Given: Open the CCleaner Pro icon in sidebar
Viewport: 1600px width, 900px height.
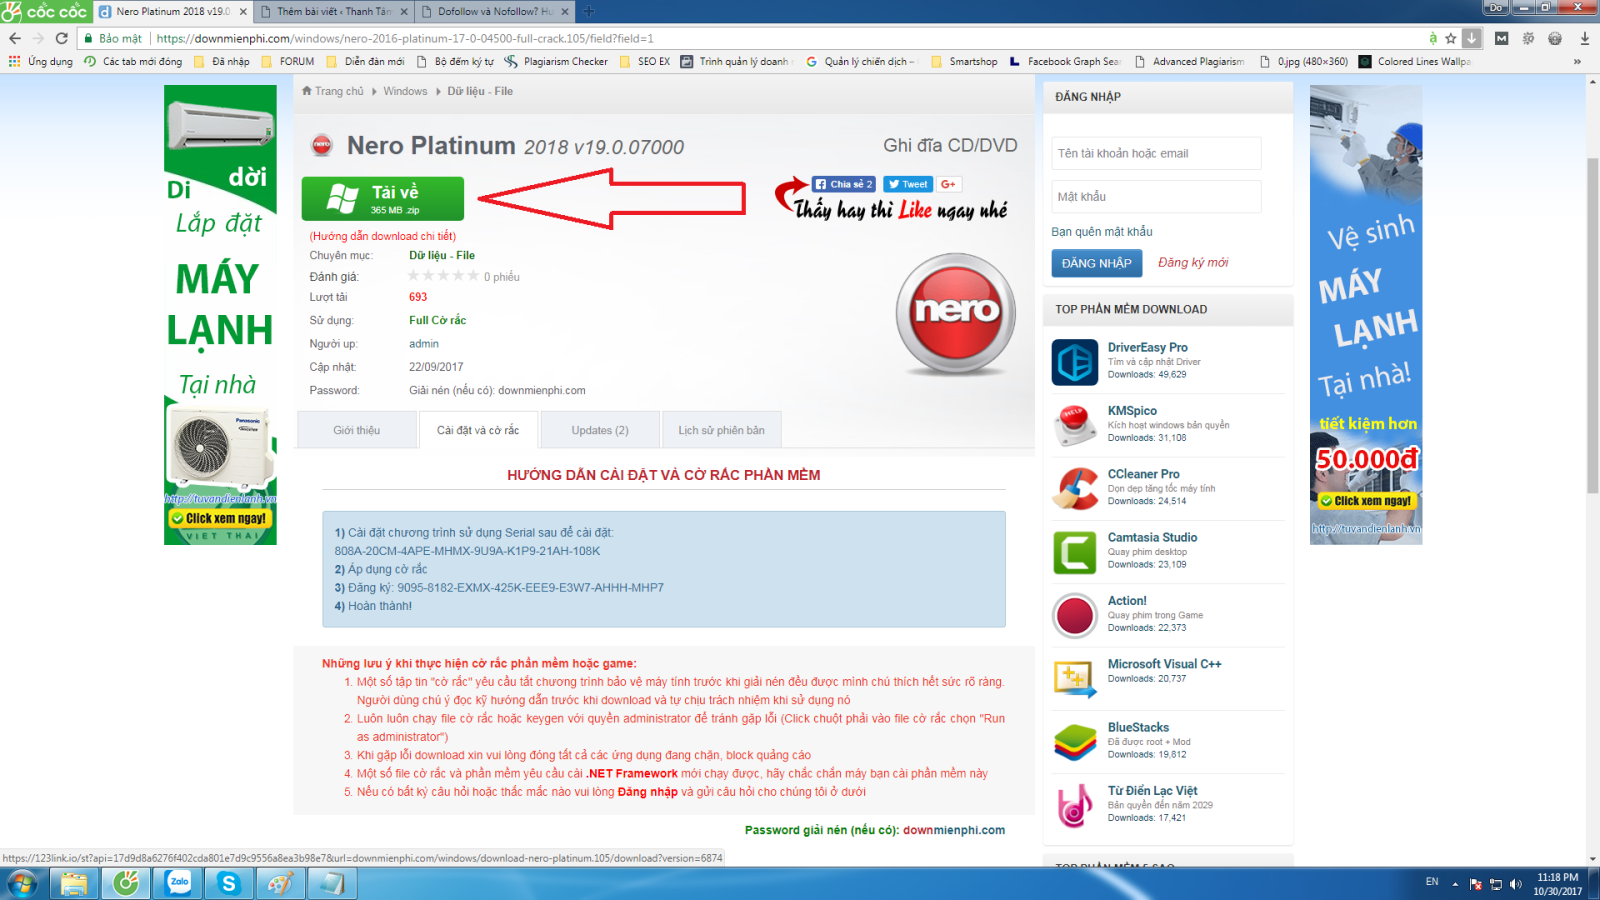Looking at the screenshot, I should pyautogui.click(x=1075, y=488).
